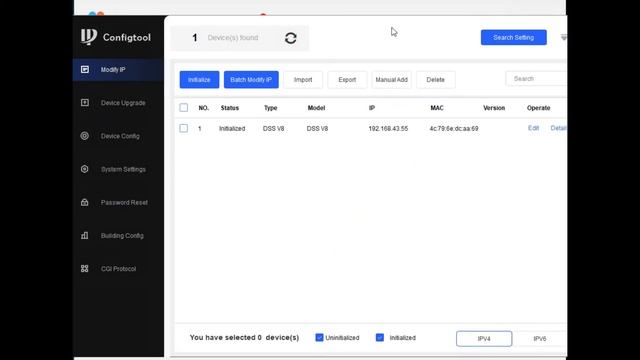Click the Search Setting button
This screenshot has width=640, height=360.
point(513,38)
